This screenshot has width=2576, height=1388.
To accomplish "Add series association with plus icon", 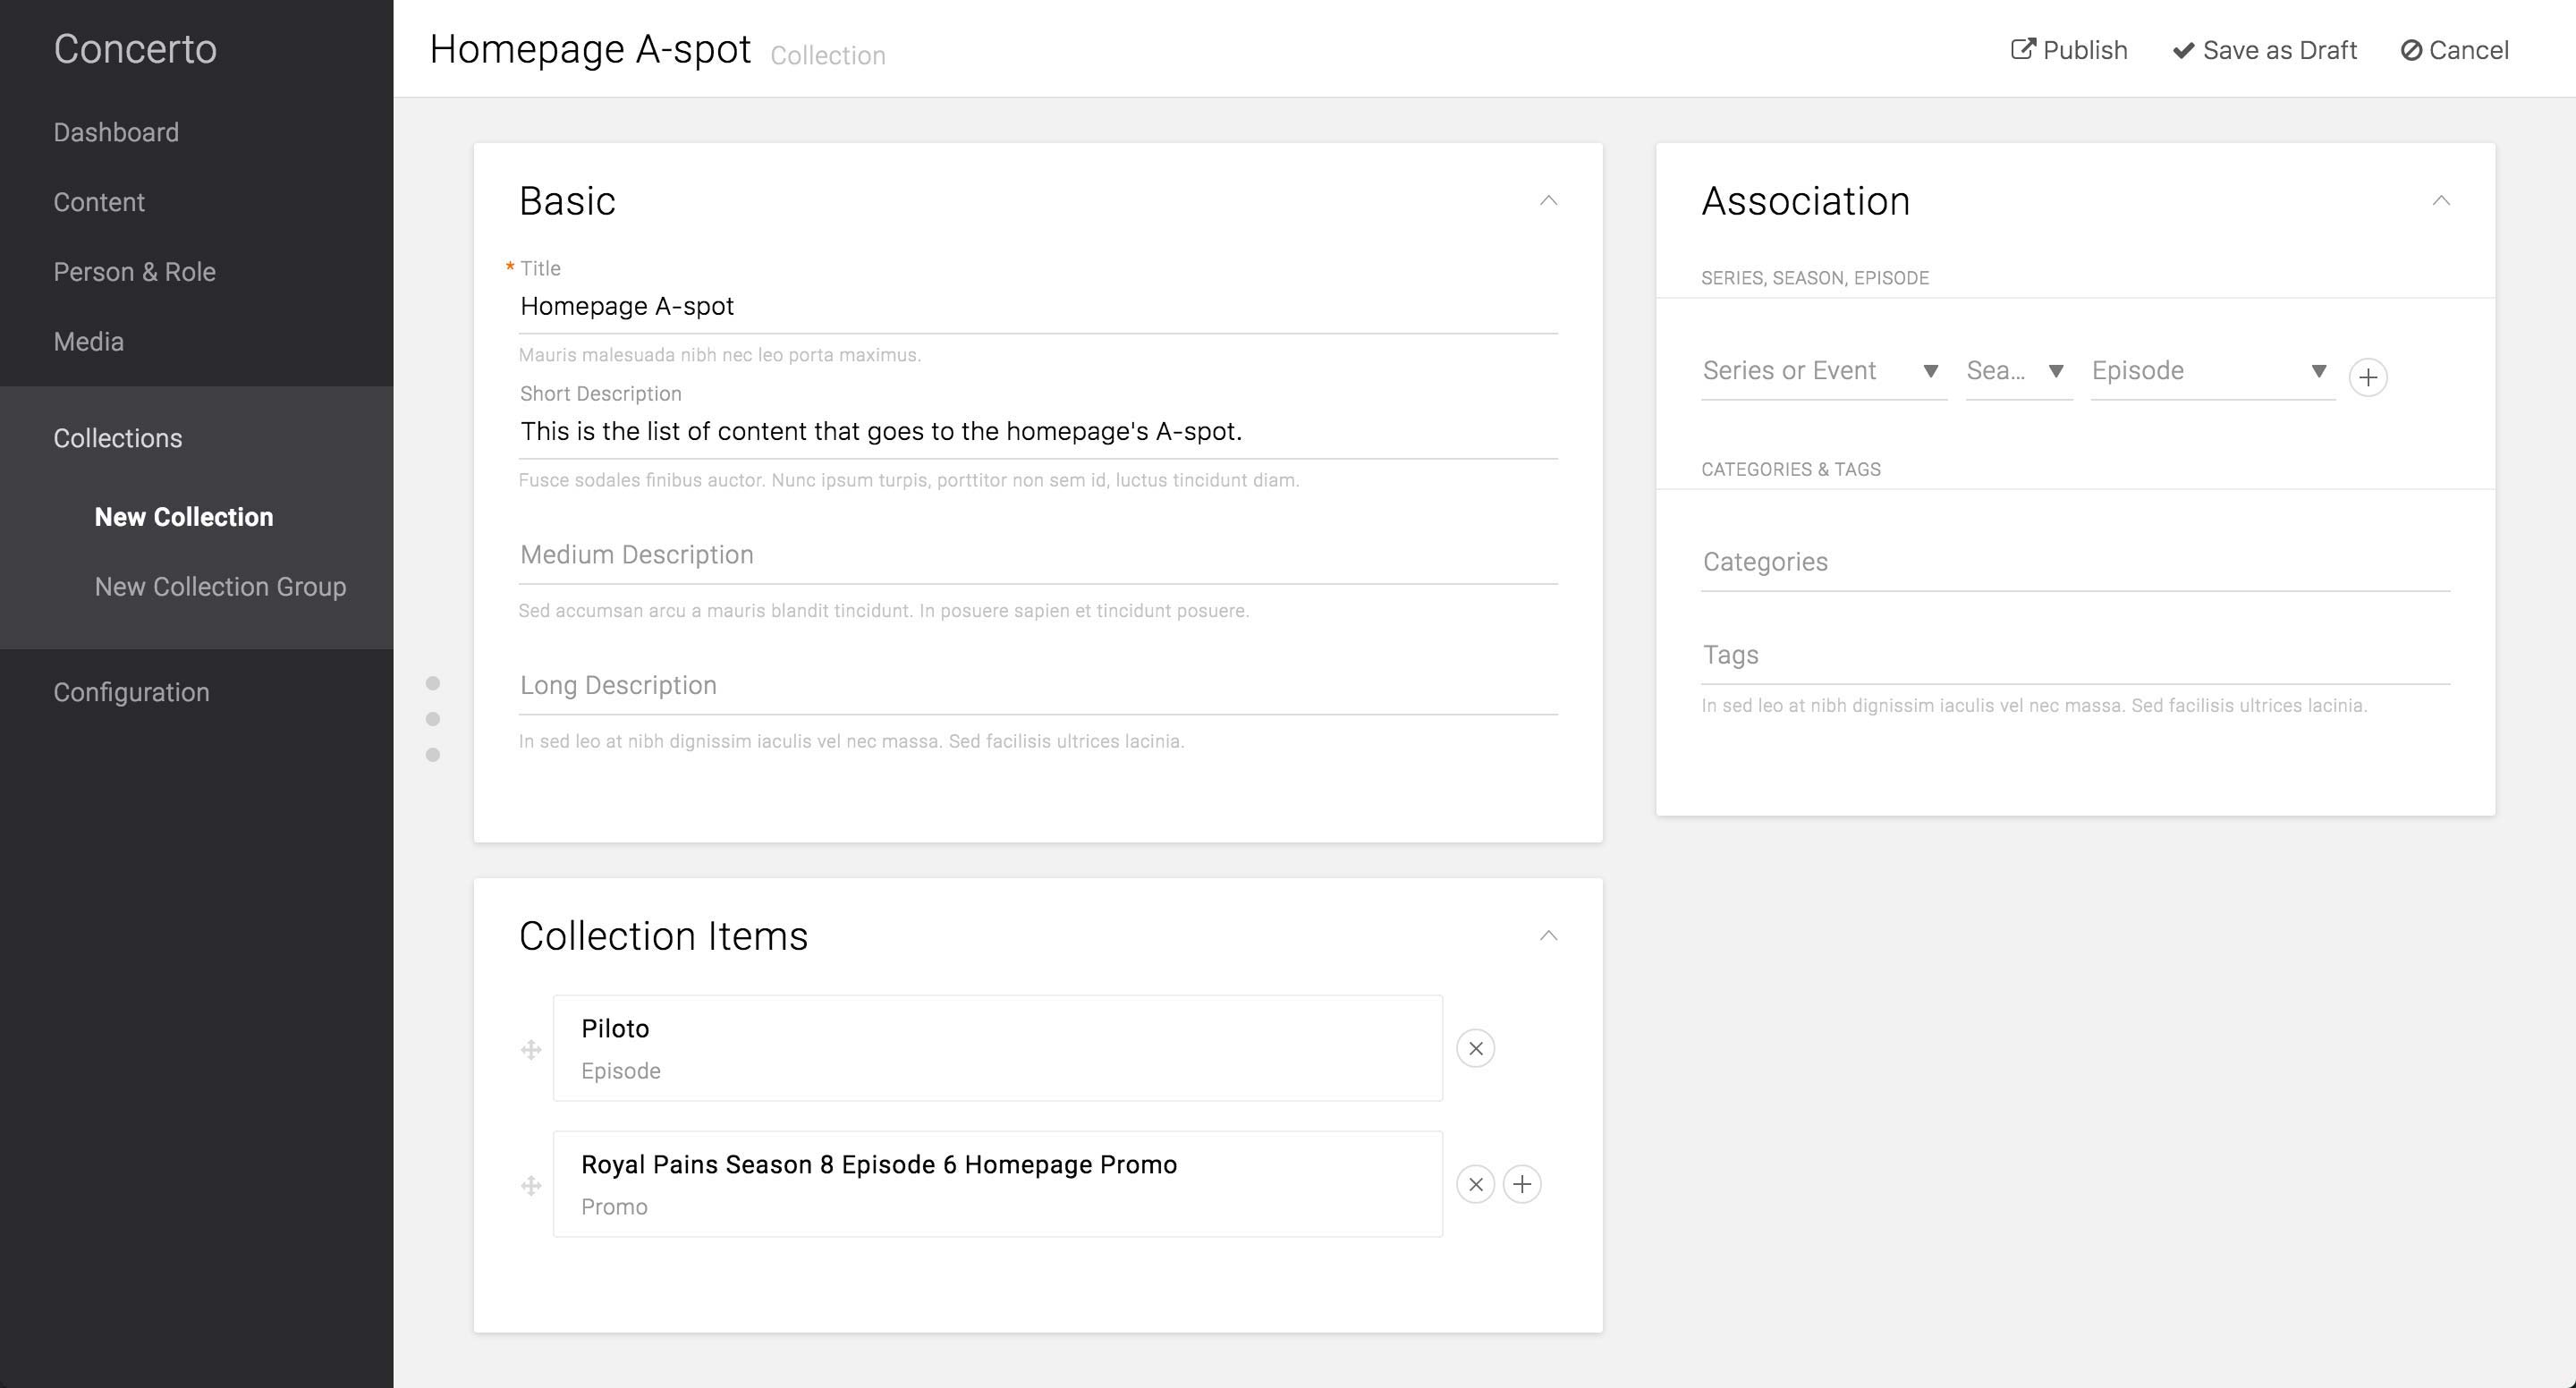I will [2367, 377].
